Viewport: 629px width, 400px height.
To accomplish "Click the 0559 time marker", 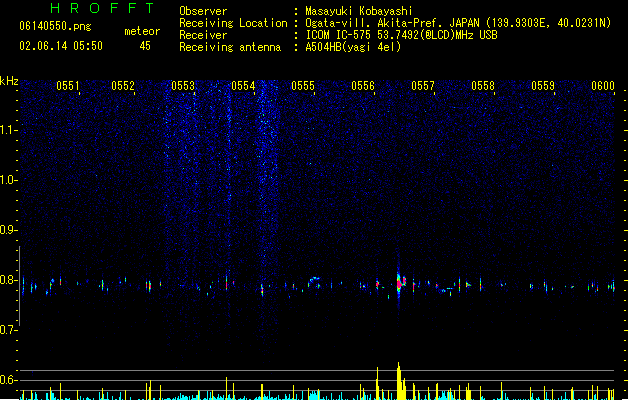I will 543,86.
